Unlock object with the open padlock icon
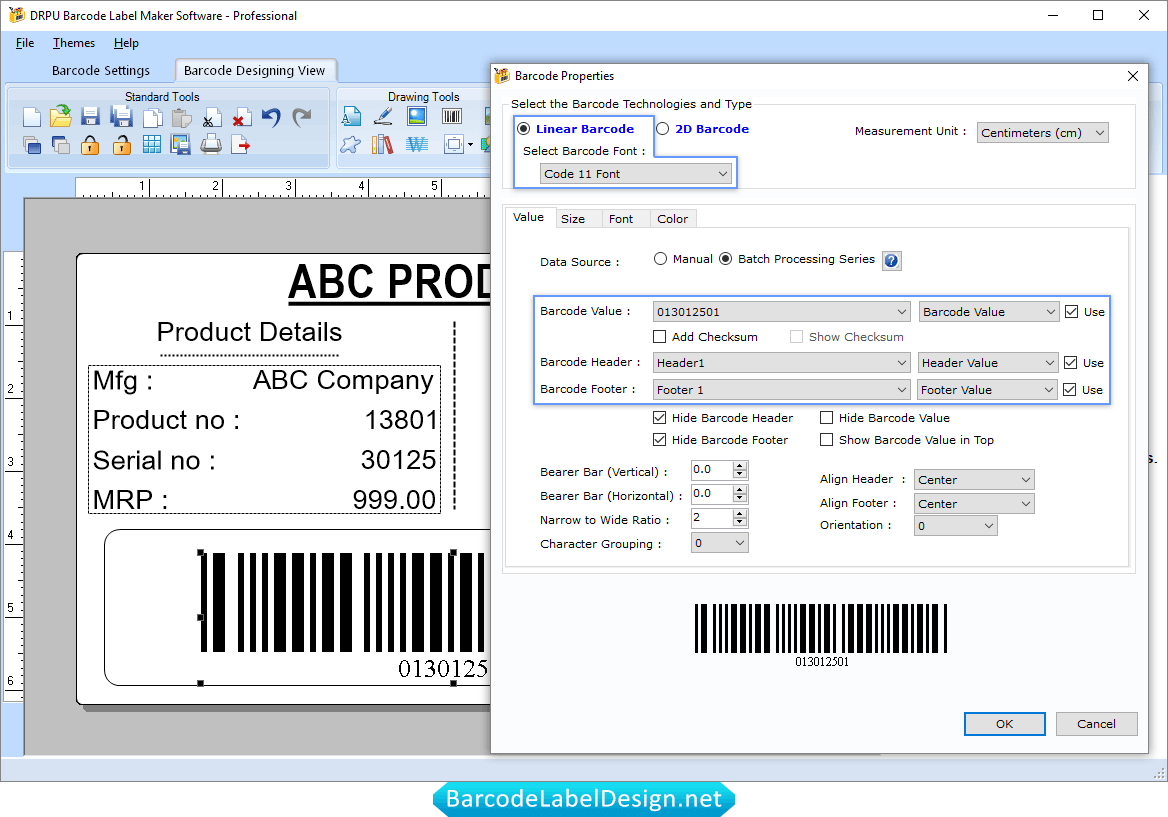Screen dimensions: 1168x817 tap(121, 144)
